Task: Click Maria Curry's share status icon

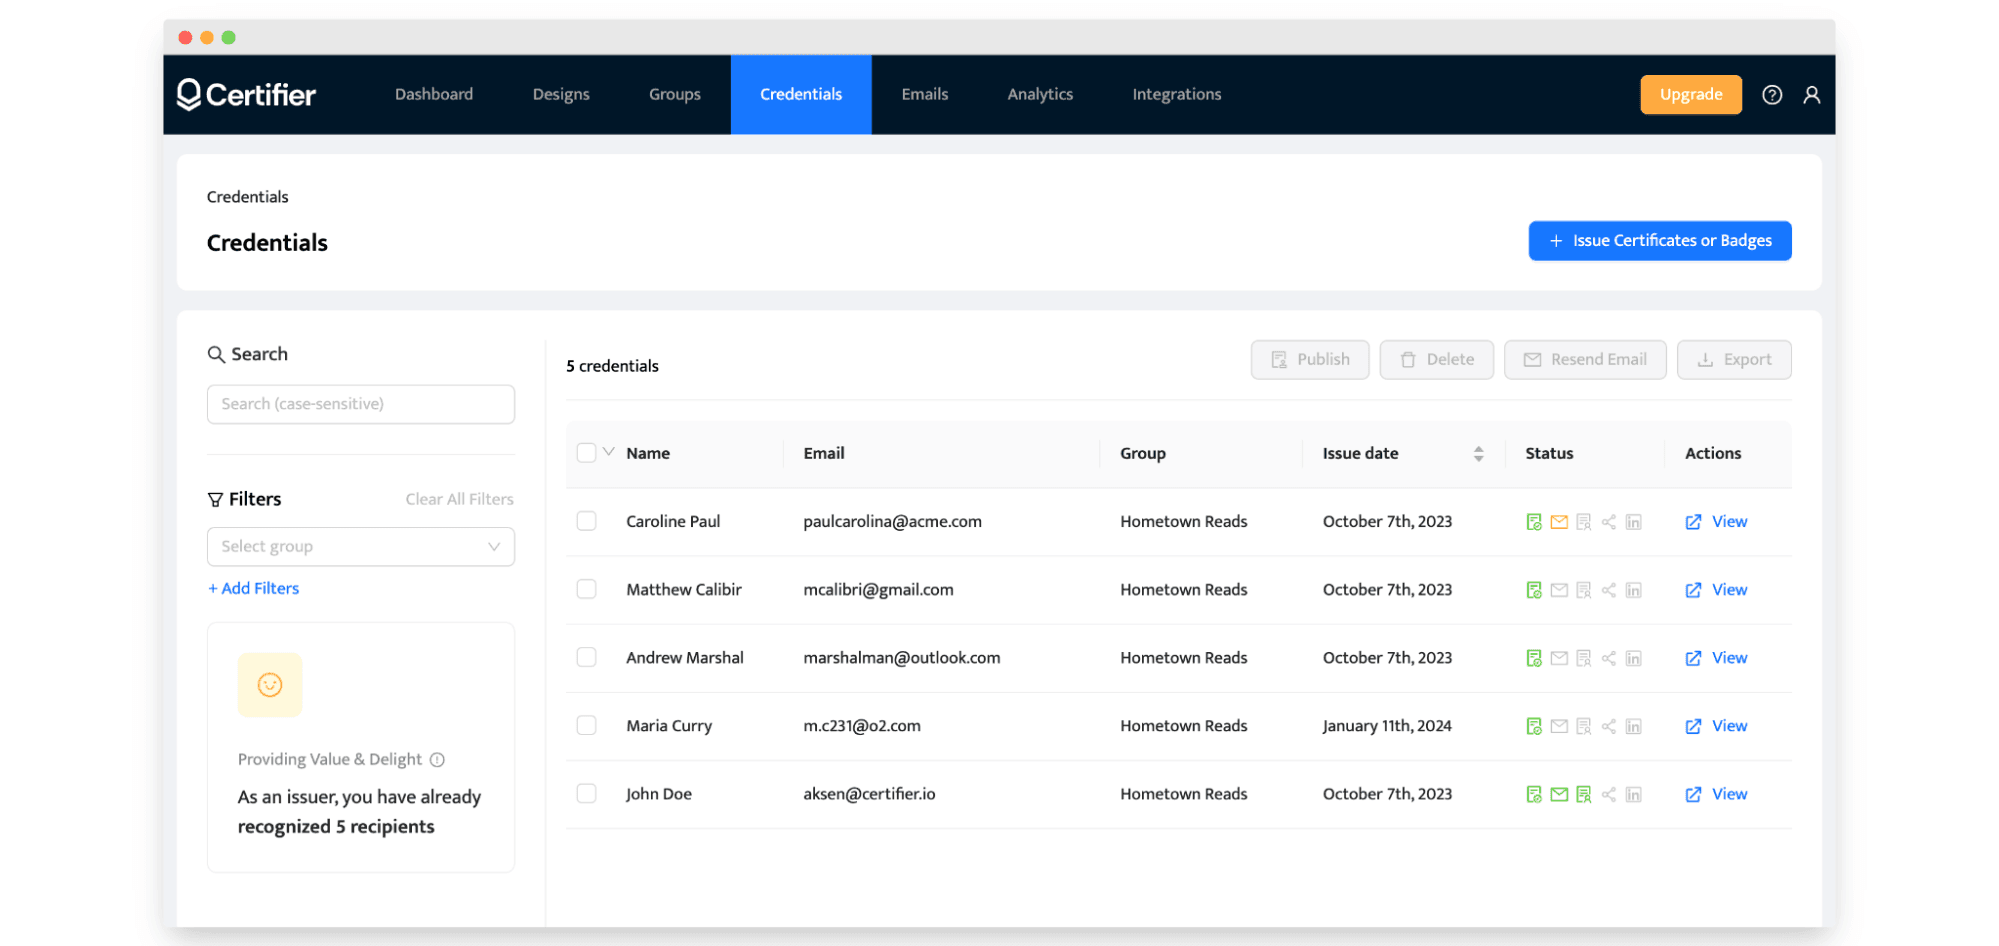Action: (1608, 726)
